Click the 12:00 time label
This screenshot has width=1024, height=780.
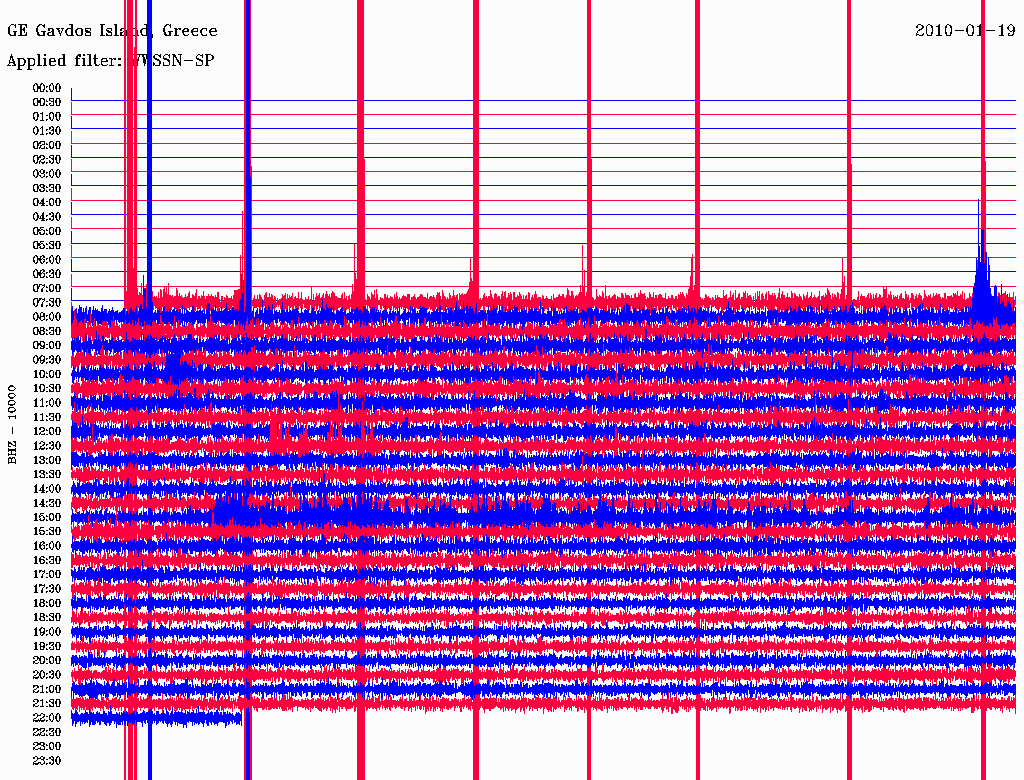pos(47,432)
